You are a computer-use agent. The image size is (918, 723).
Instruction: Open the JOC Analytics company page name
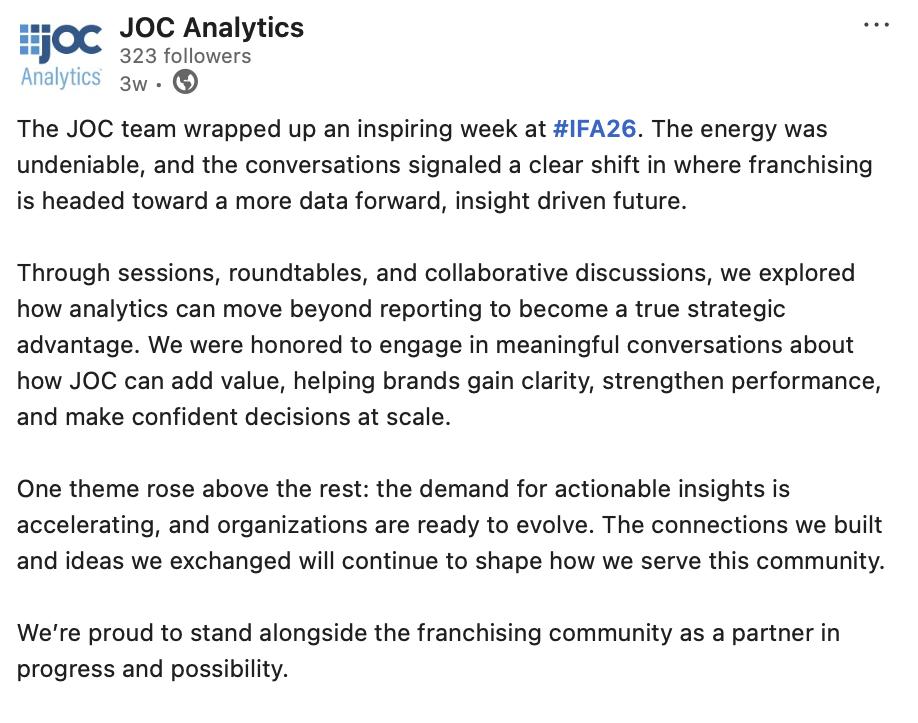212,28
